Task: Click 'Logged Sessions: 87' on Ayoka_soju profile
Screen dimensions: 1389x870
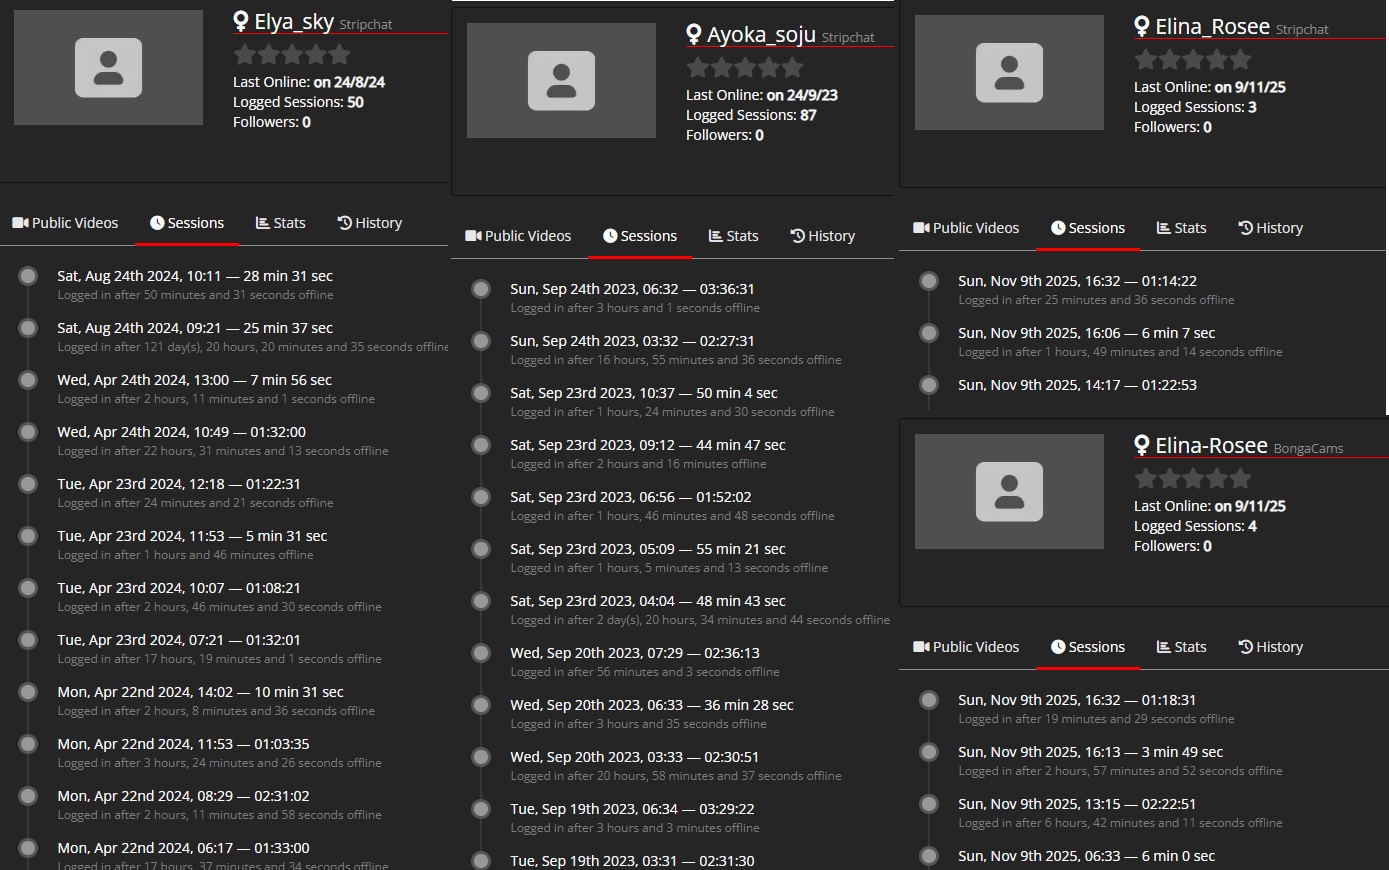Action: pos(751,115)
